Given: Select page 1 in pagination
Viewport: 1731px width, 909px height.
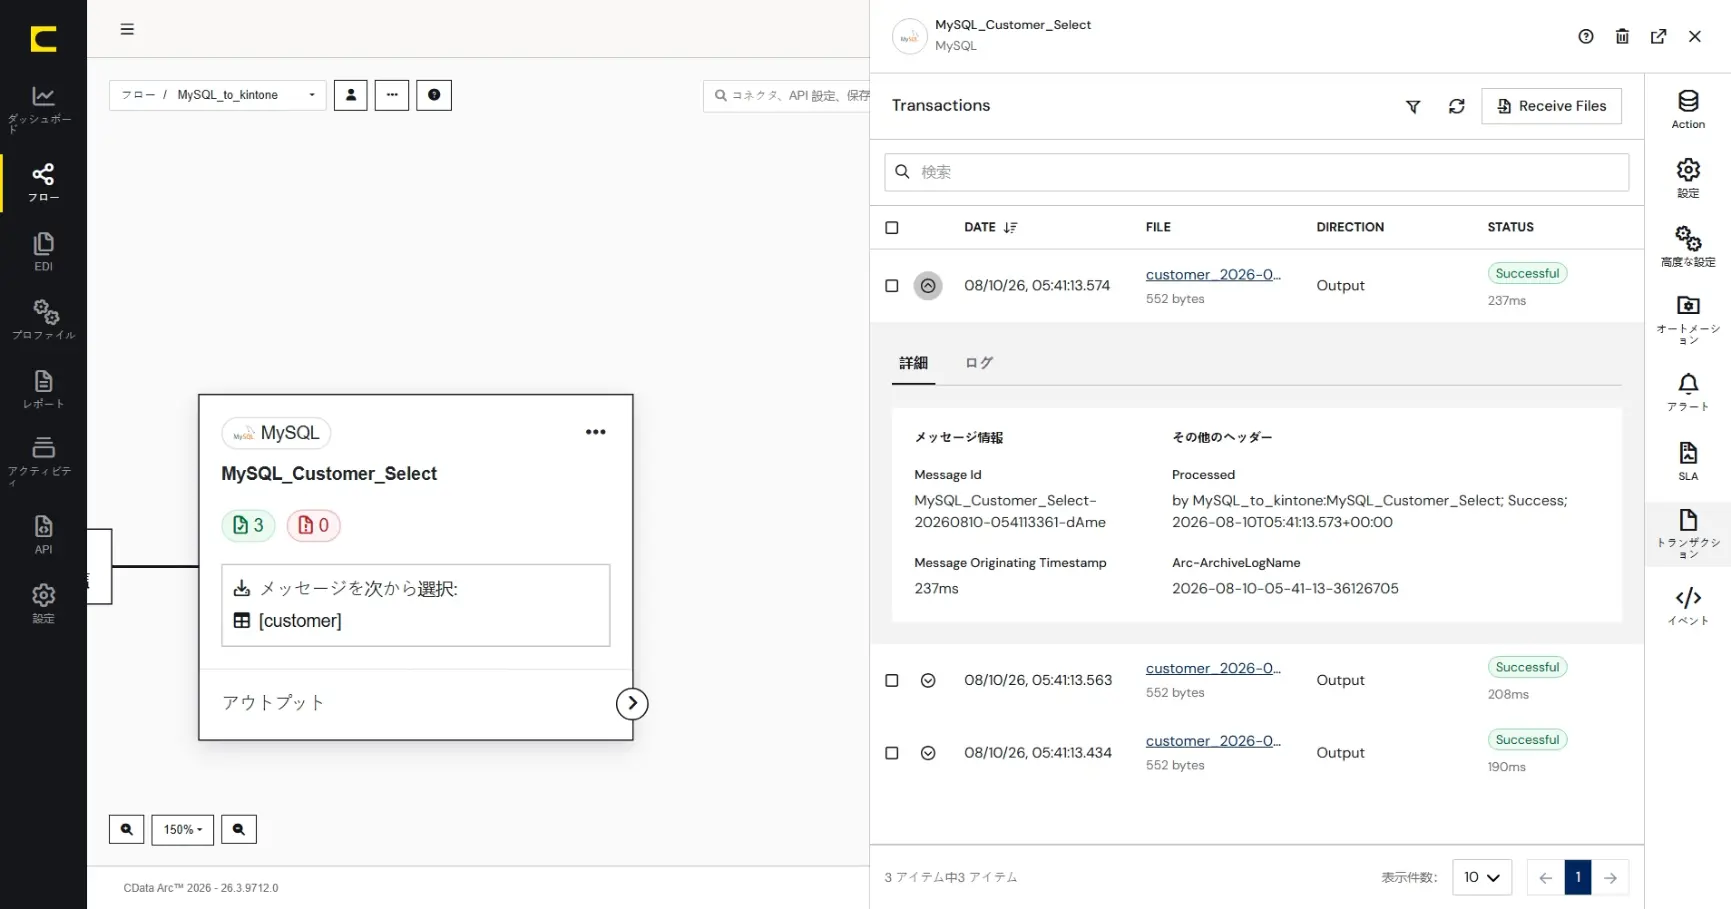Looking at the screenshot, I should (x=1578, y=877).
